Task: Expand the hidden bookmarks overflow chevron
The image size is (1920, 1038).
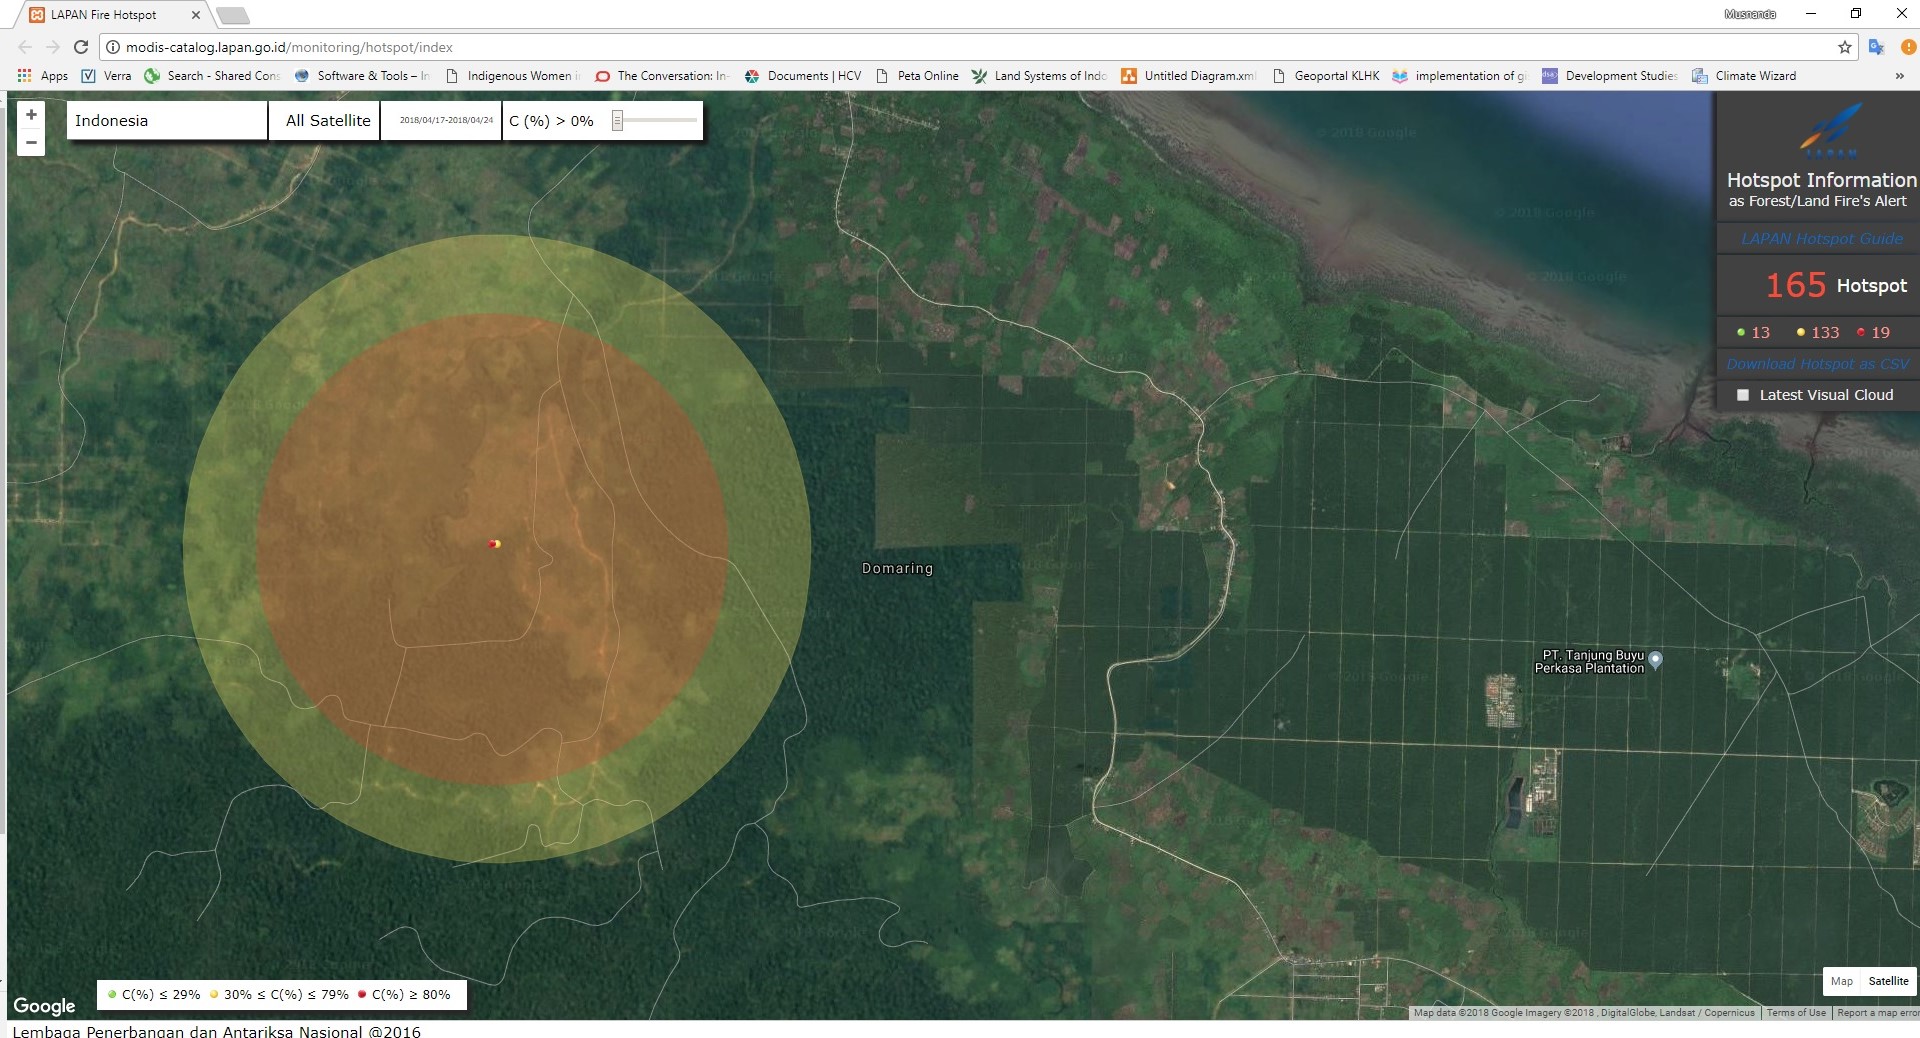Action: pyautogui.click(x=1899, y=76)
